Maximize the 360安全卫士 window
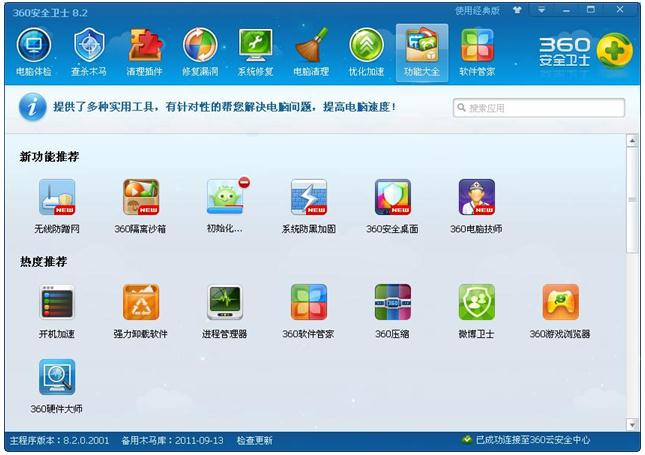 click(591, 10)
